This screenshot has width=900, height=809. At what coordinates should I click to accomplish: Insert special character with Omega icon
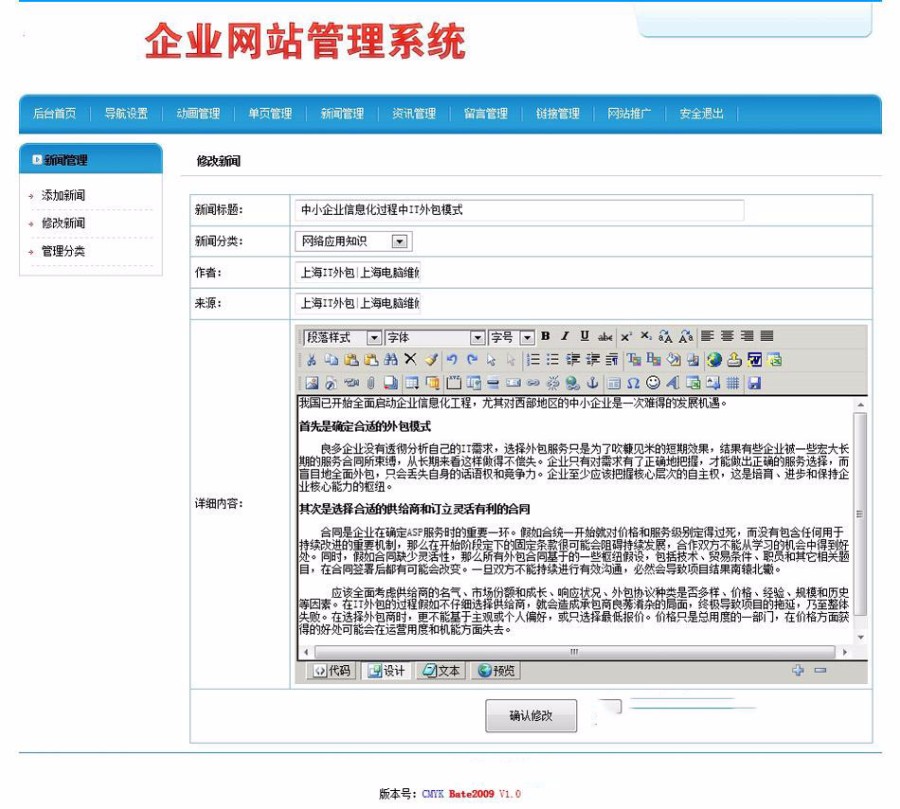point(633,383)
